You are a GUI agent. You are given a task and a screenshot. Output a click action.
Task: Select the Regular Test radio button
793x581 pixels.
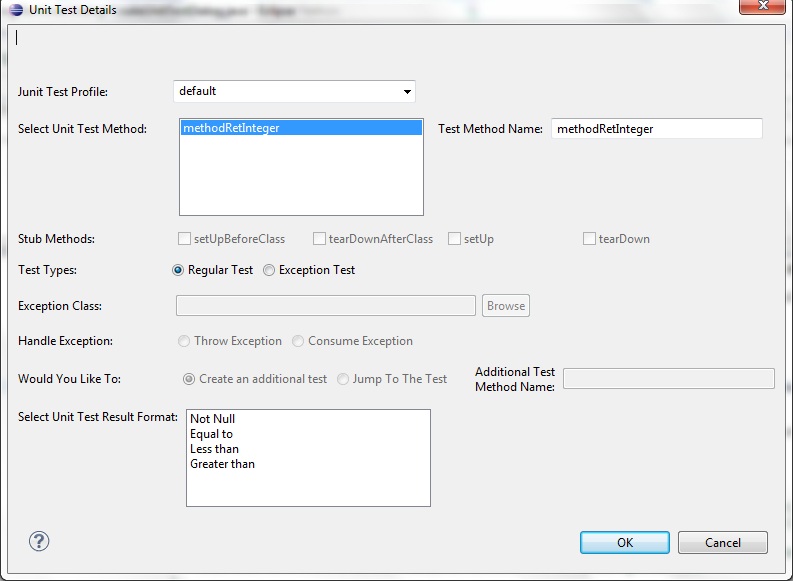pyautogui.click(x=178, y=270)
